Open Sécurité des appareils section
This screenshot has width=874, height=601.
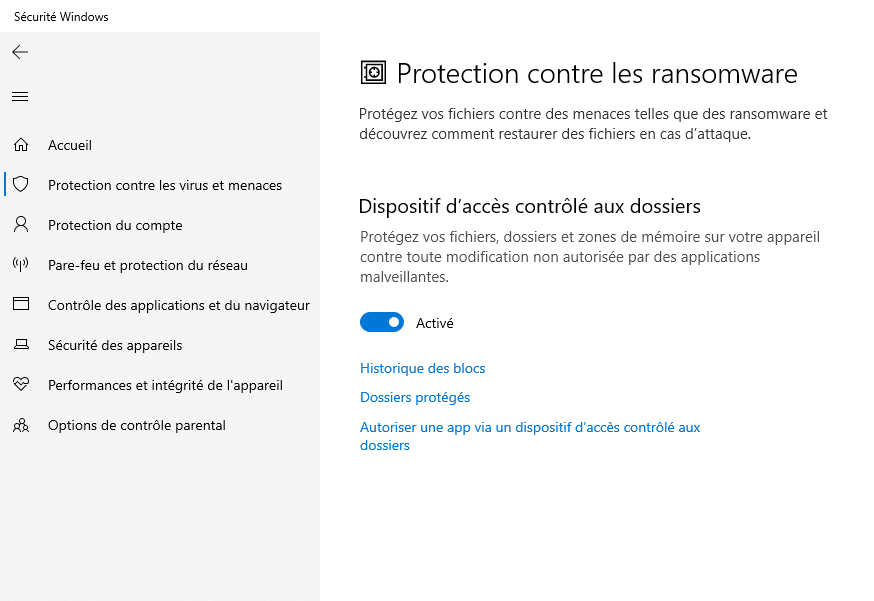(x=115, y=345)
